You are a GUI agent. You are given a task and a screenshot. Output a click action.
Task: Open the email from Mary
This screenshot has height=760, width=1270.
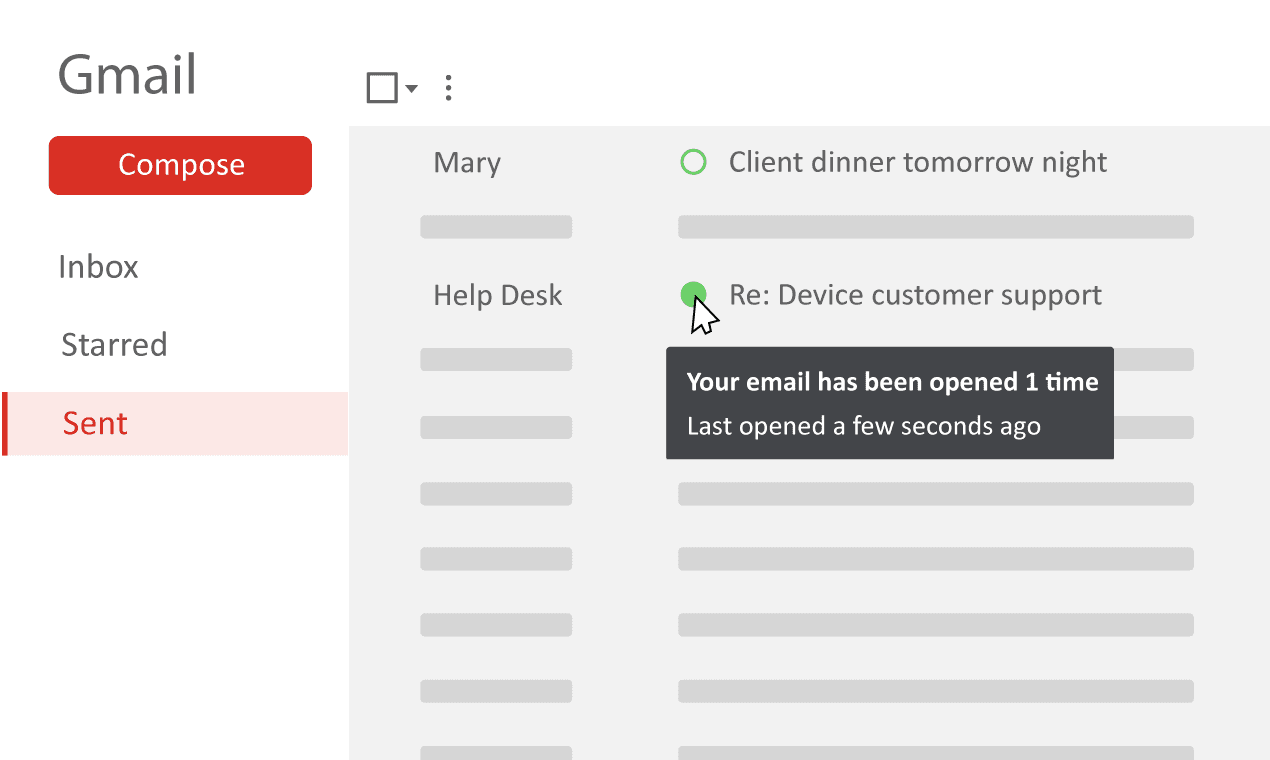[x=467, y=163]
